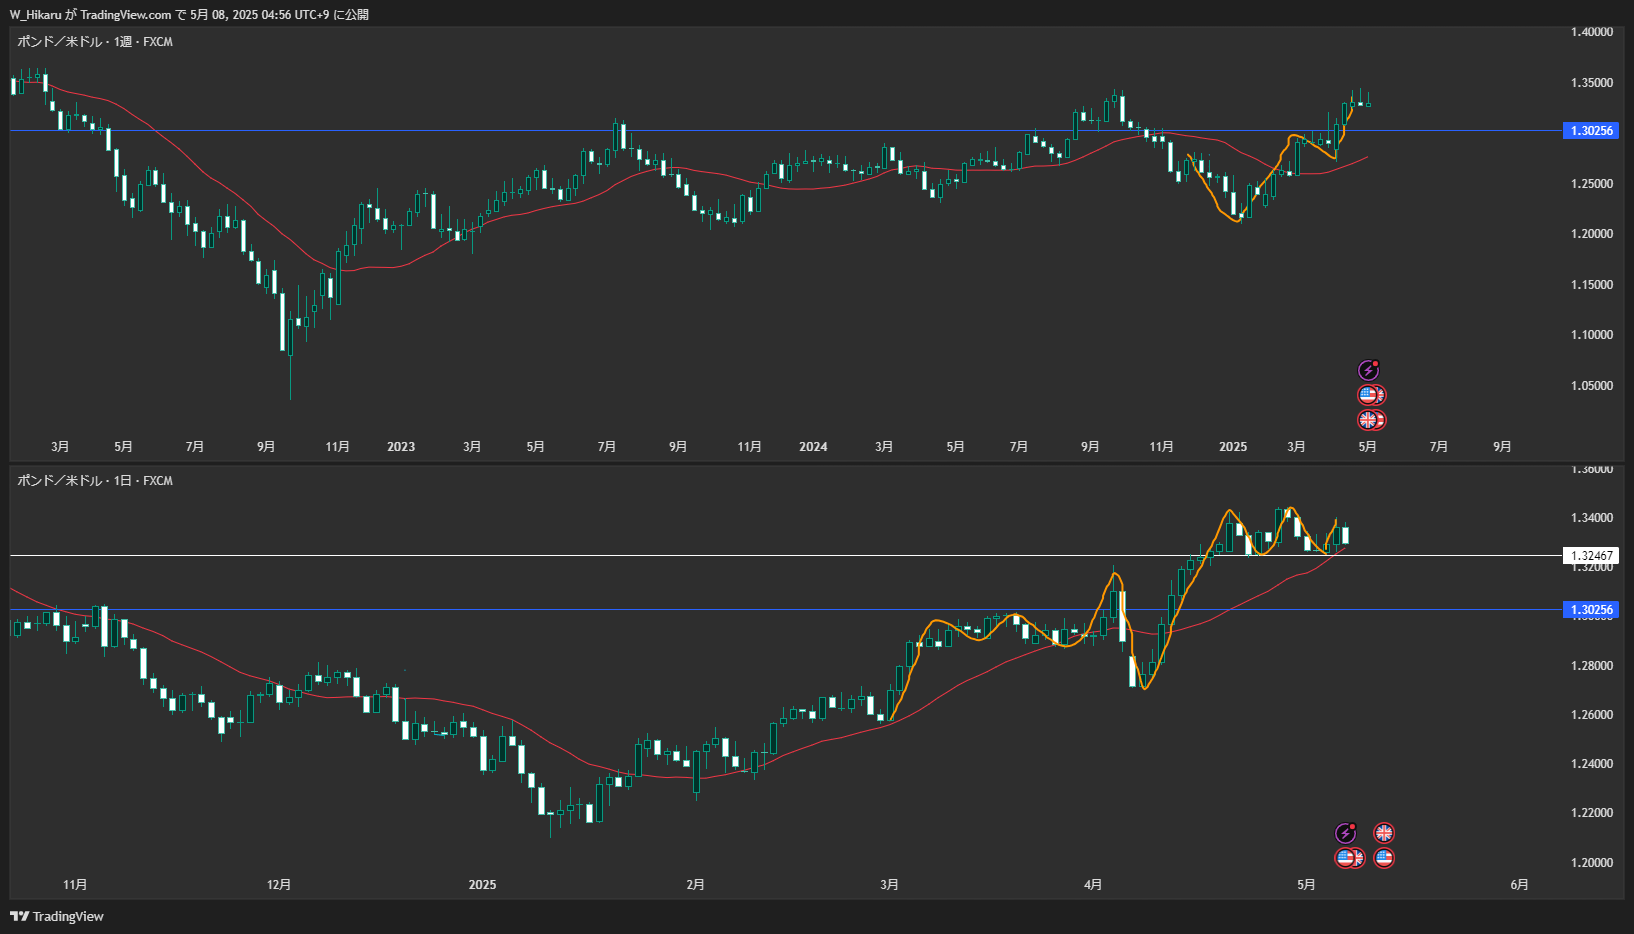Click 1.20000 on the weekly chart price axis
This screenshot has height=934, width=1634.
pos(1591,234)
